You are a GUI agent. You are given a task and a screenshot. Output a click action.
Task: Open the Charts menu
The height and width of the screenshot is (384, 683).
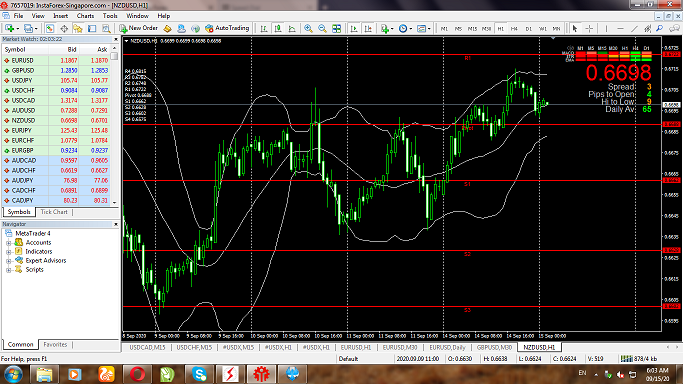[85, 16]
